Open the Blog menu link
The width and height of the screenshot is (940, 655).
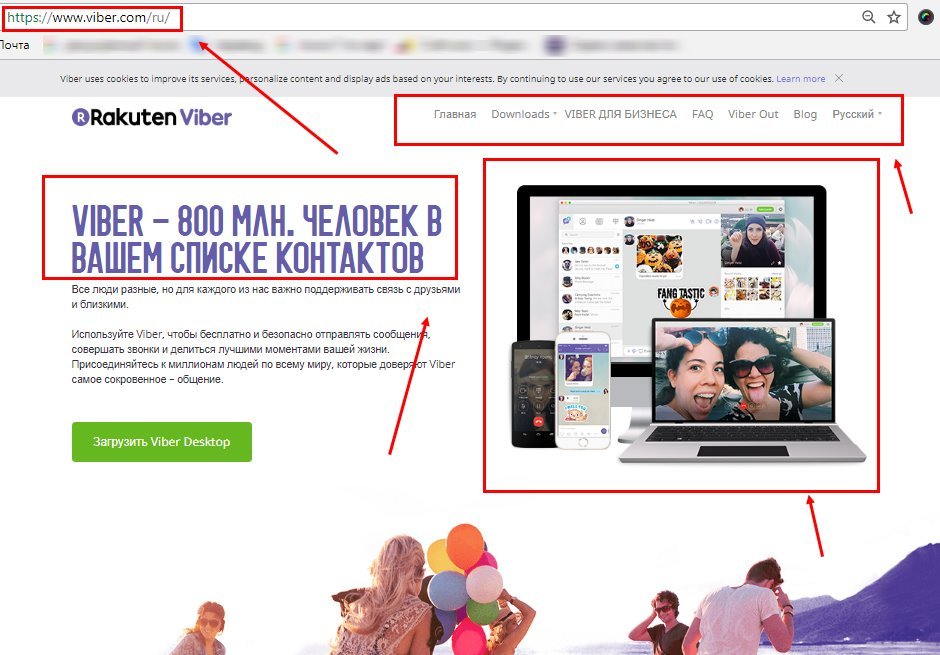tap(805, 114)
